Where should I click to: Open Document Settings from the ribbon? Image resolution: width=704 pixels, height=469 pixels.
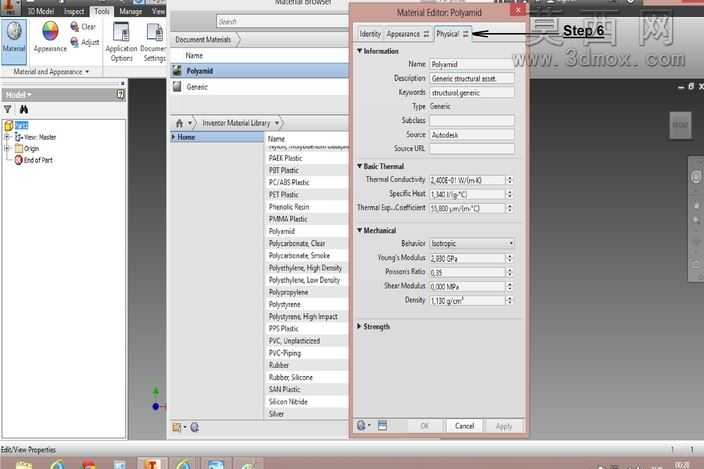[x=154, y=42]
